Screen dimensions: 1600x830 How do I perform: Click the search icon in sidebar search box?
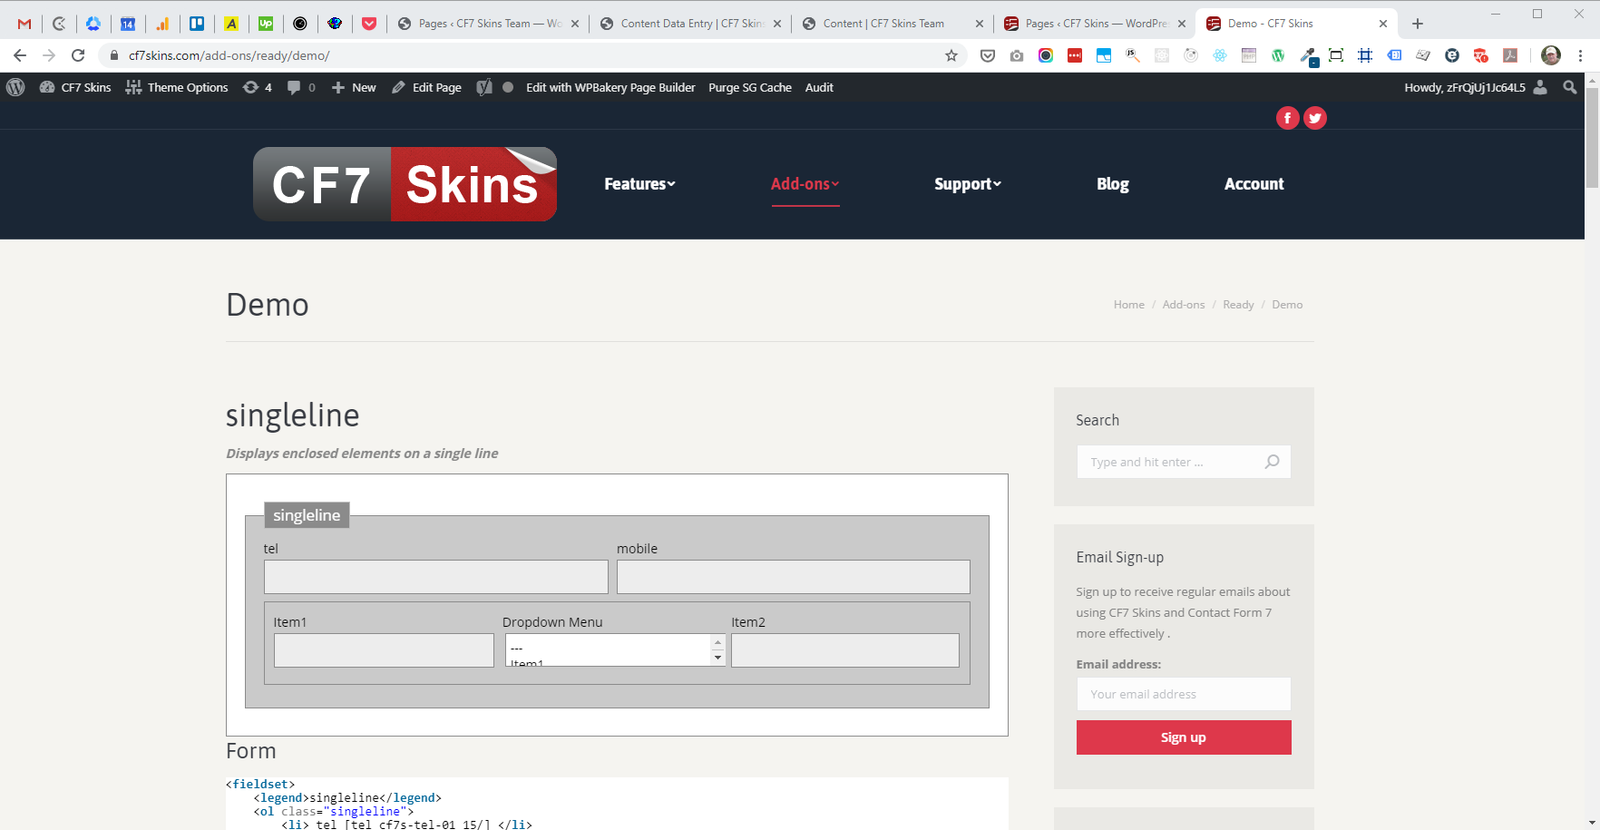[1272, 462]
